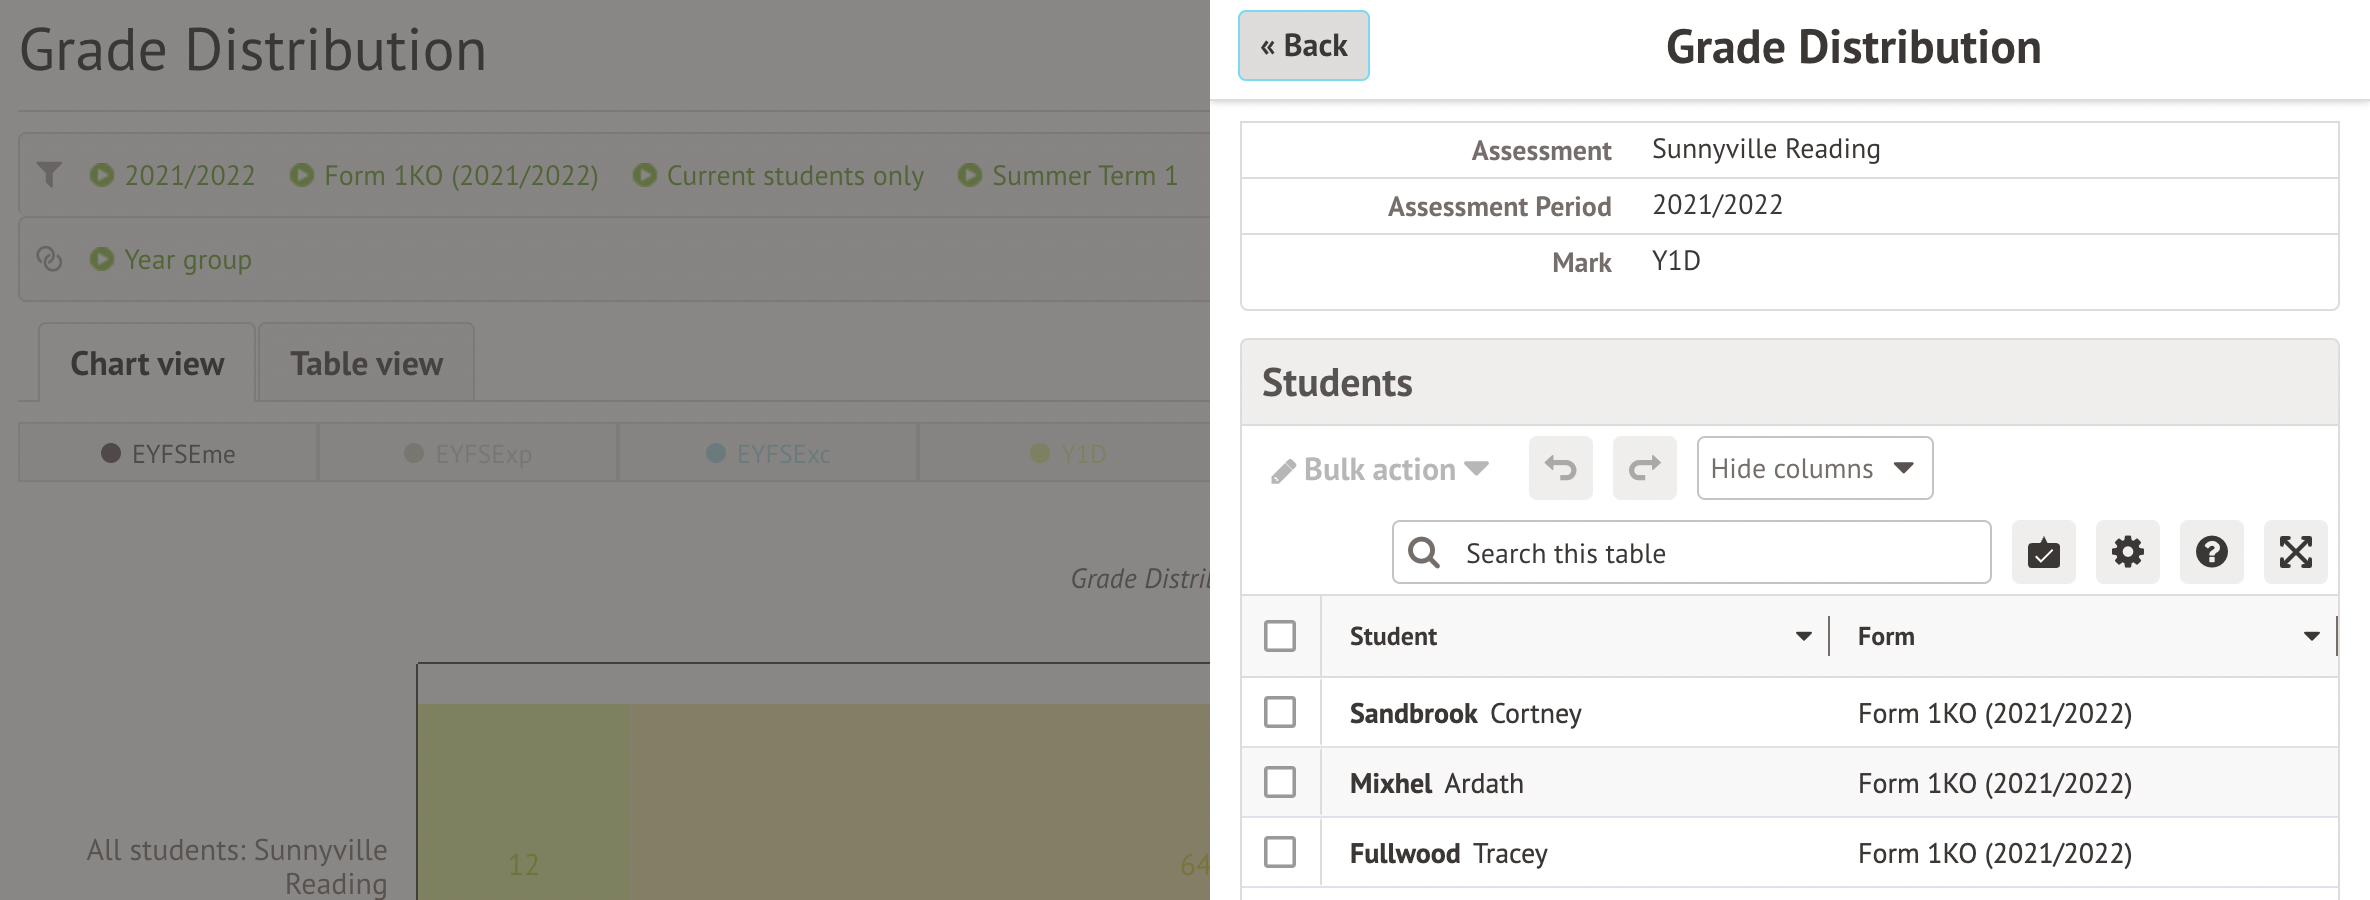Select Sandbrook Cortney's row checkbox
This screenshot has width=2370, height=900.
click(x=1280, y=712)
